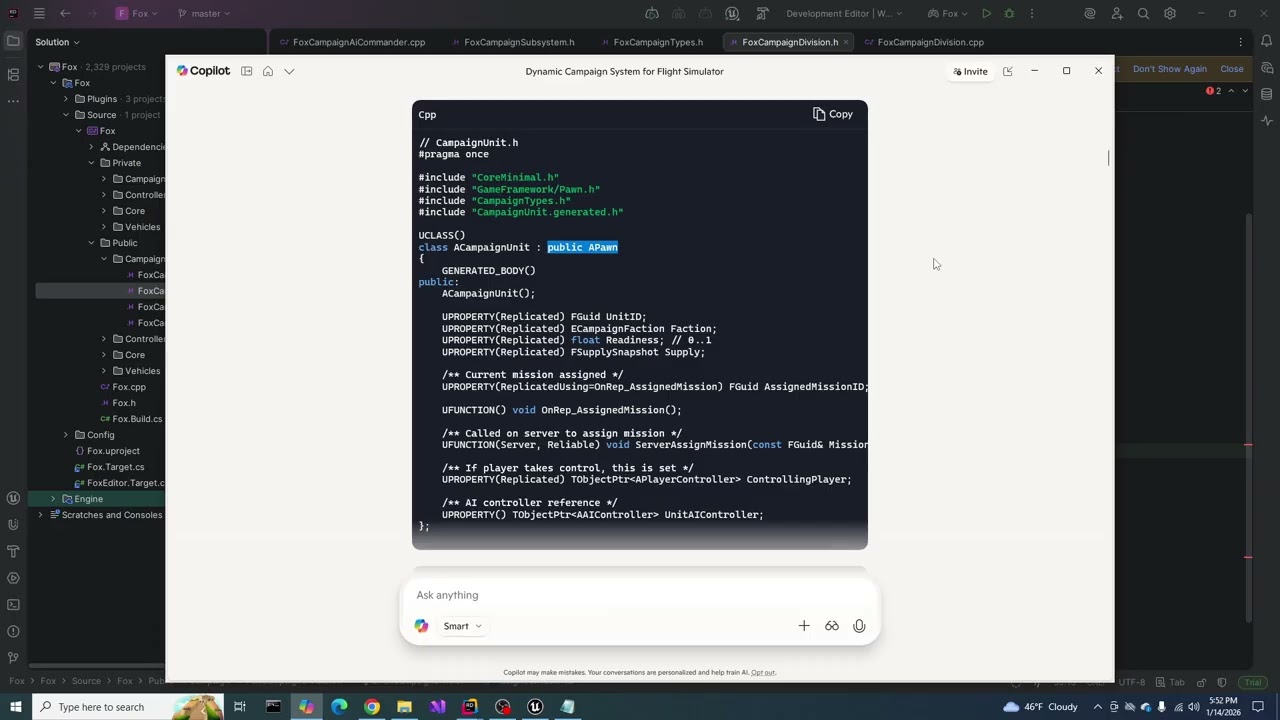Open Windows Start menu

point(16,707)
